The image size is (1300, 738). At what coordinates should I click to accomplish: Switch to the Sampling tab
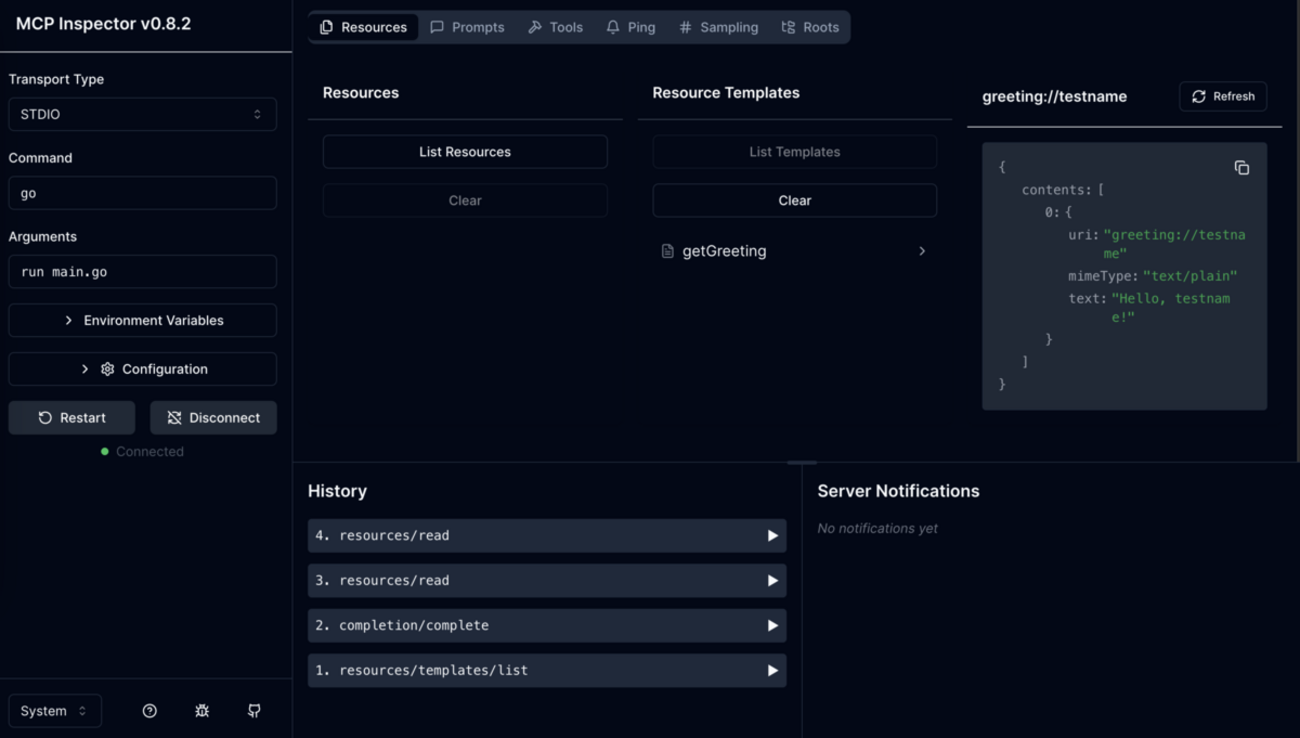point(719,27)
